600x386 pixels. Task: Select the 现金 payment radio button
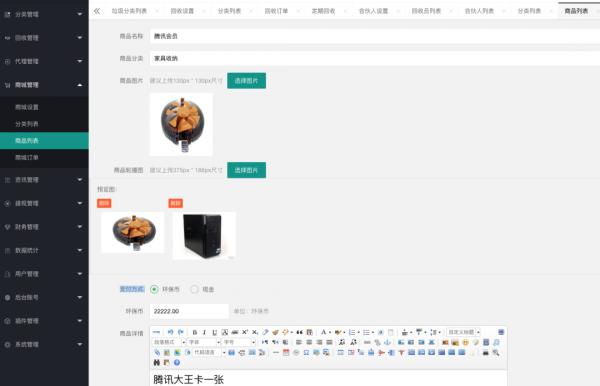194,289
